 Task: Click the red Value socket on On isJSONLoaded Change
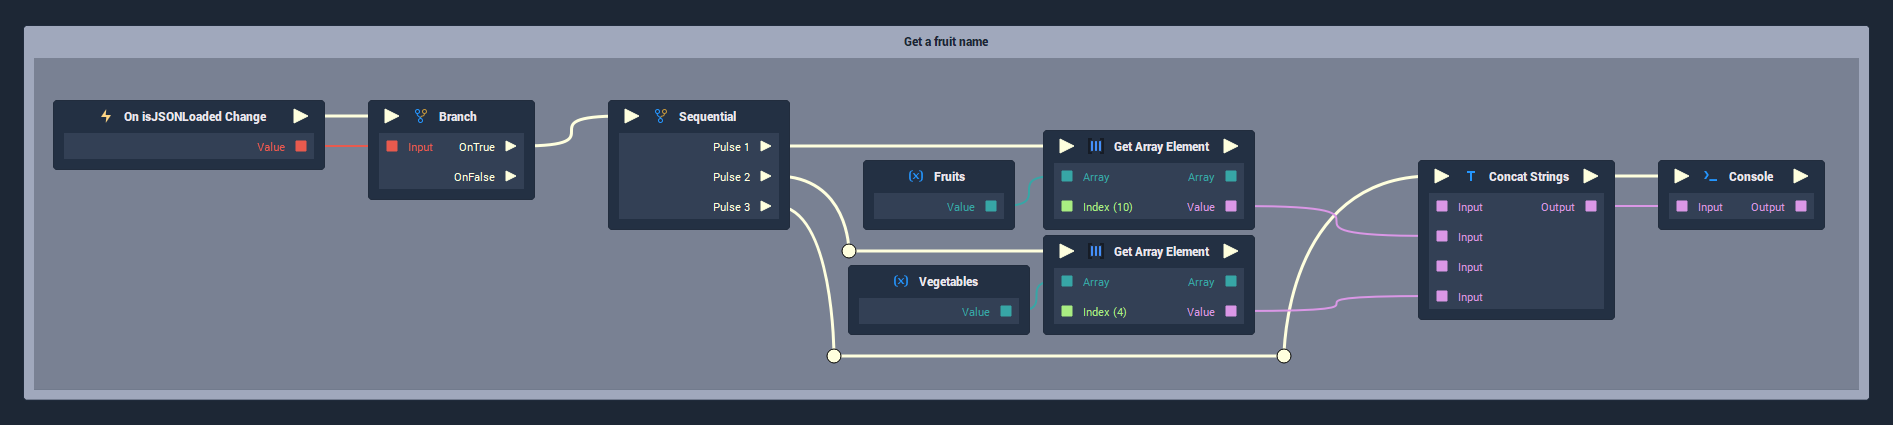[301, 146]
